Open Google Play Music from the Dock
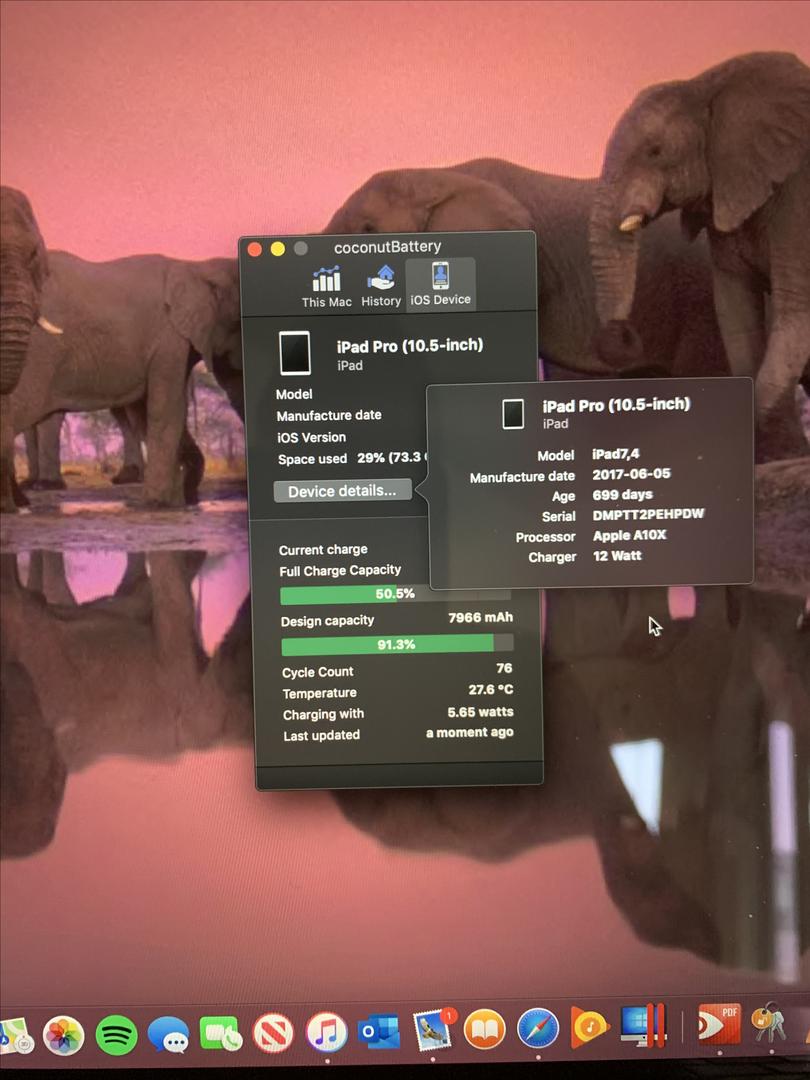This screenshot has height=1080, width=810. 590,1028
